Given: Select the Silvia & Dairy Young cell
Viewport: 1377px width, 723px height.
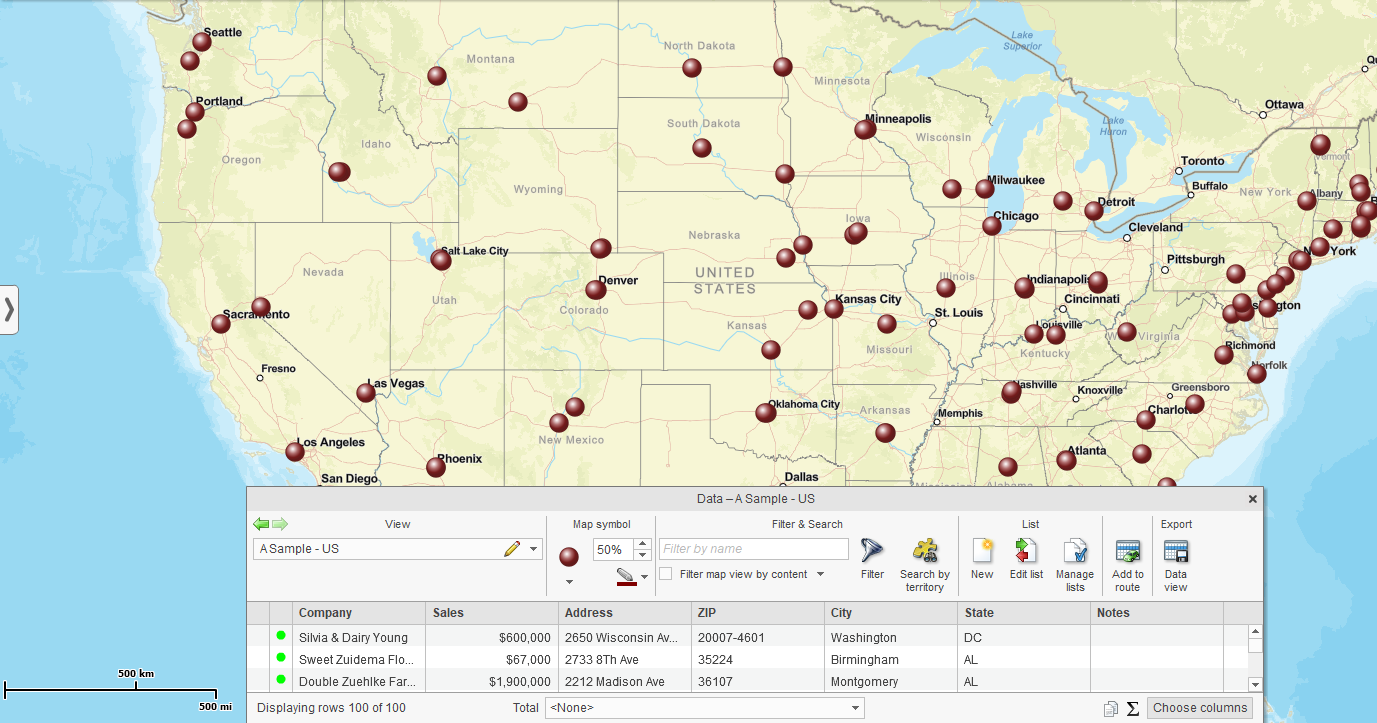Looking at the screenshot, I should pos(359,637).
